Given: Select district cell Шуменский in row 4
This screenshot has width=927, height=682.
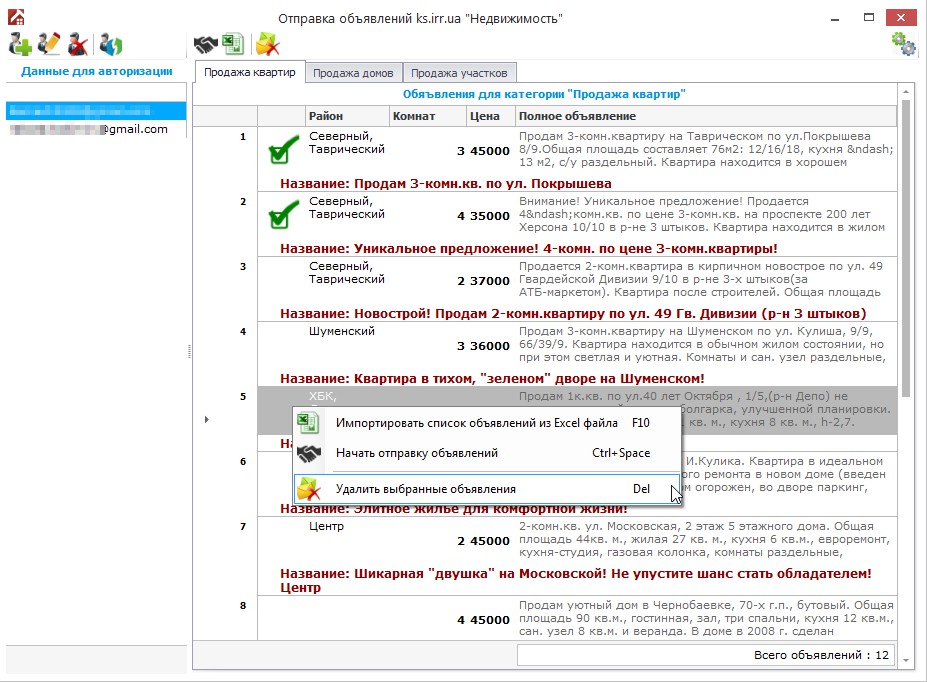Looking at the screenshot, I should tap(342, 332).
